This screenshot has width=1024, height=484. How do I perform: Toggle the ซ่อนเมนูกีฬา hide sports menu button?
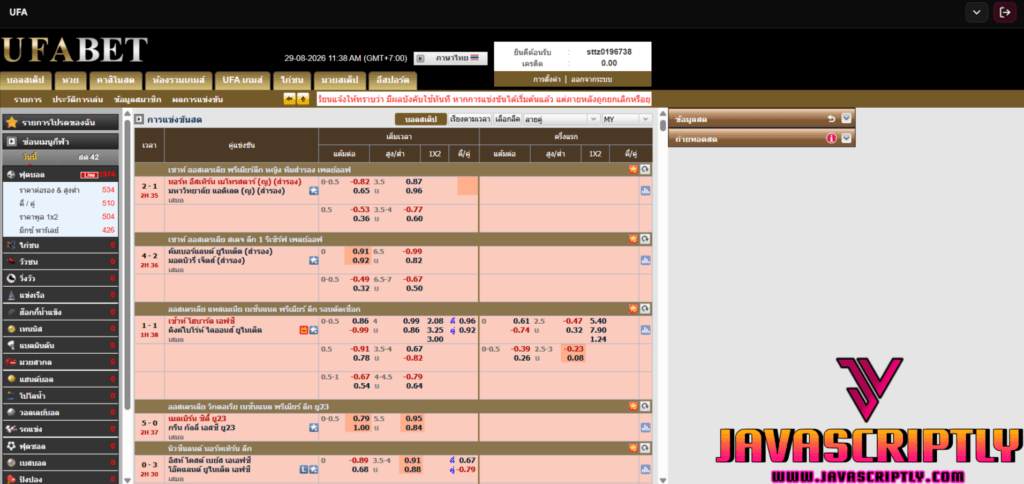[x=61, y=141]
